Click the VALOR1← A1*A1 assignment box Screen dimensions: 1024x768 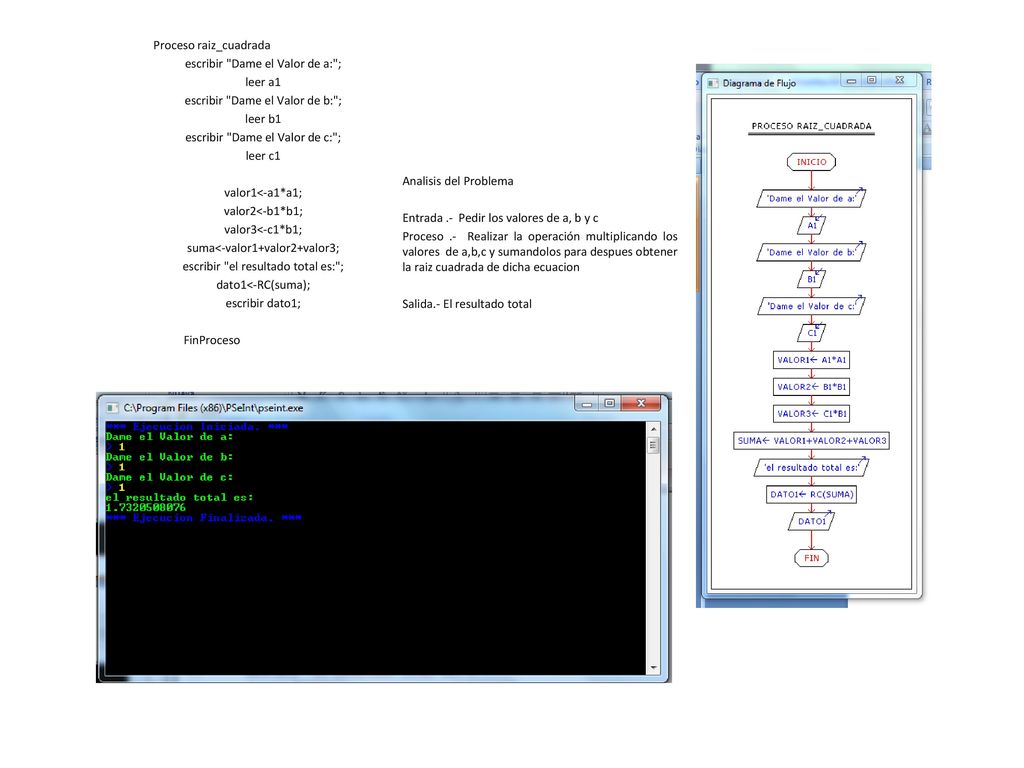pyautogui.click(x=812, y=360)
